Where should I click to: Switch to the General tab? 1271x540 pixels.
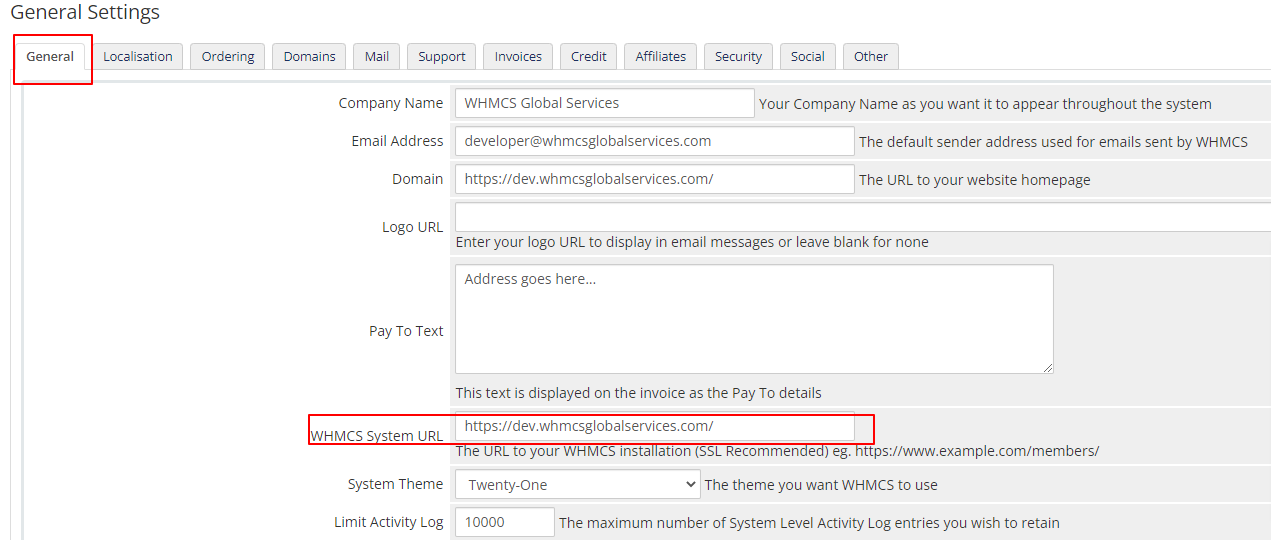tap(50, 57)
